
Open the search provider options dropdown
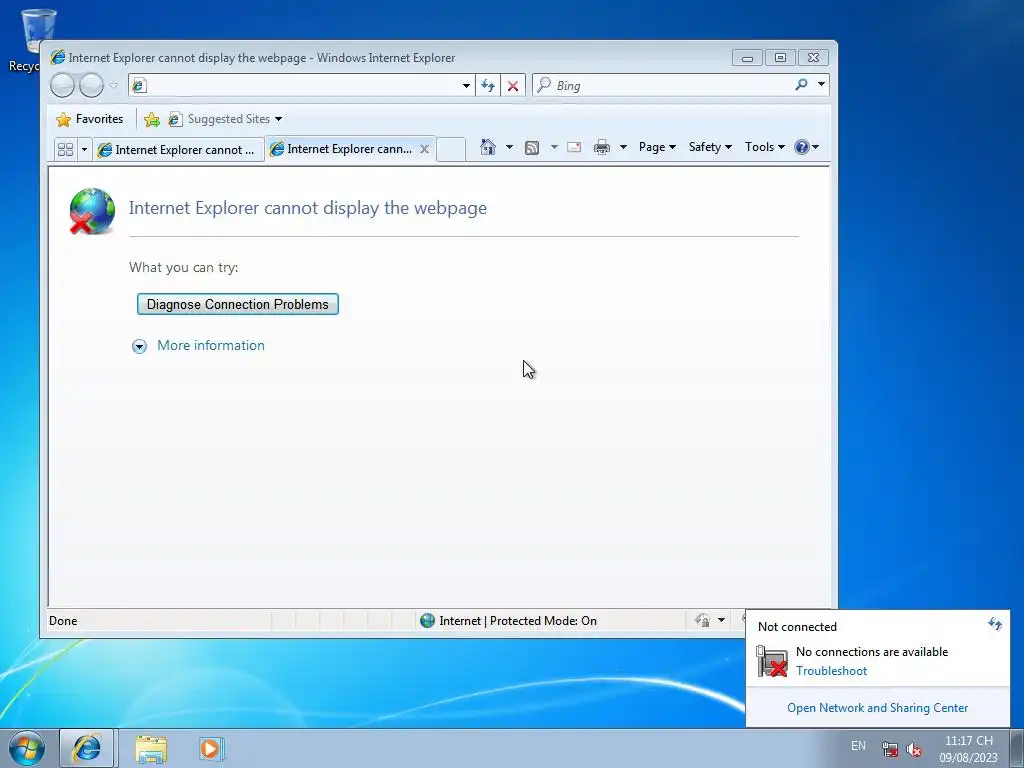[822, 84]
